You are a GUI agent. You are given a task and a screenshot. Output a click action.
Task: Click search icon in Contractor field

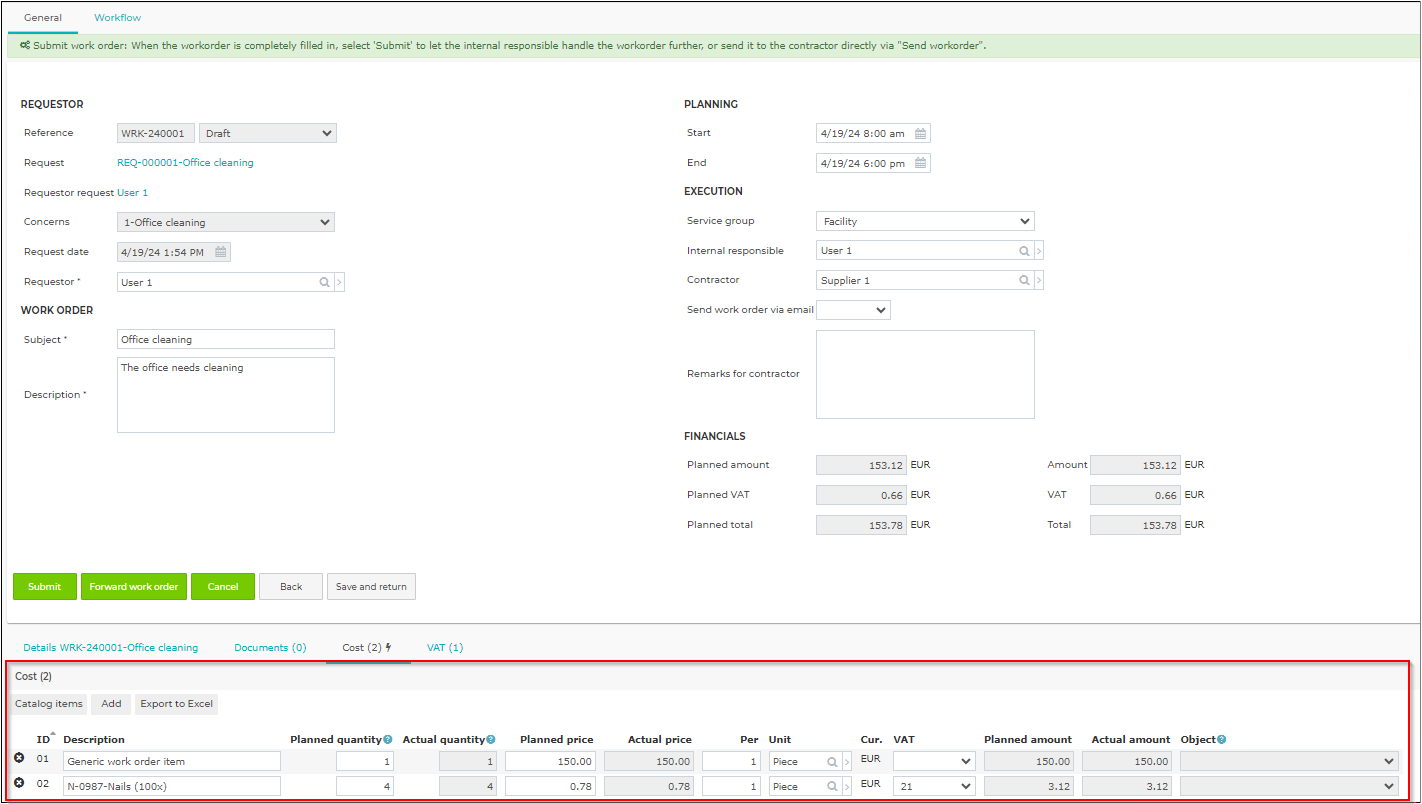tap(1024, 281)
